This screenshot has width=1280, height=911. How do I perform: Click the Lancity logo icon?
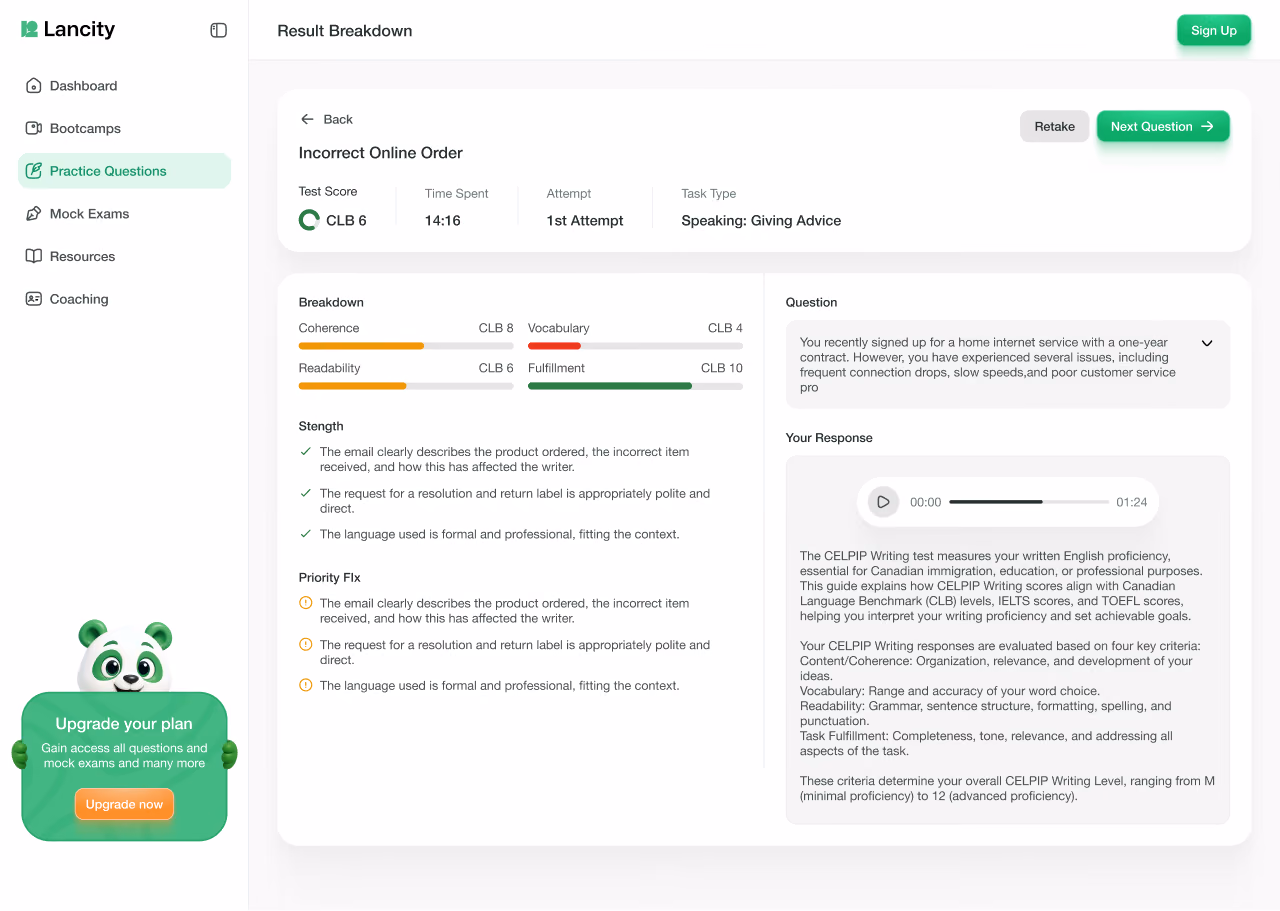click(29, 29)
